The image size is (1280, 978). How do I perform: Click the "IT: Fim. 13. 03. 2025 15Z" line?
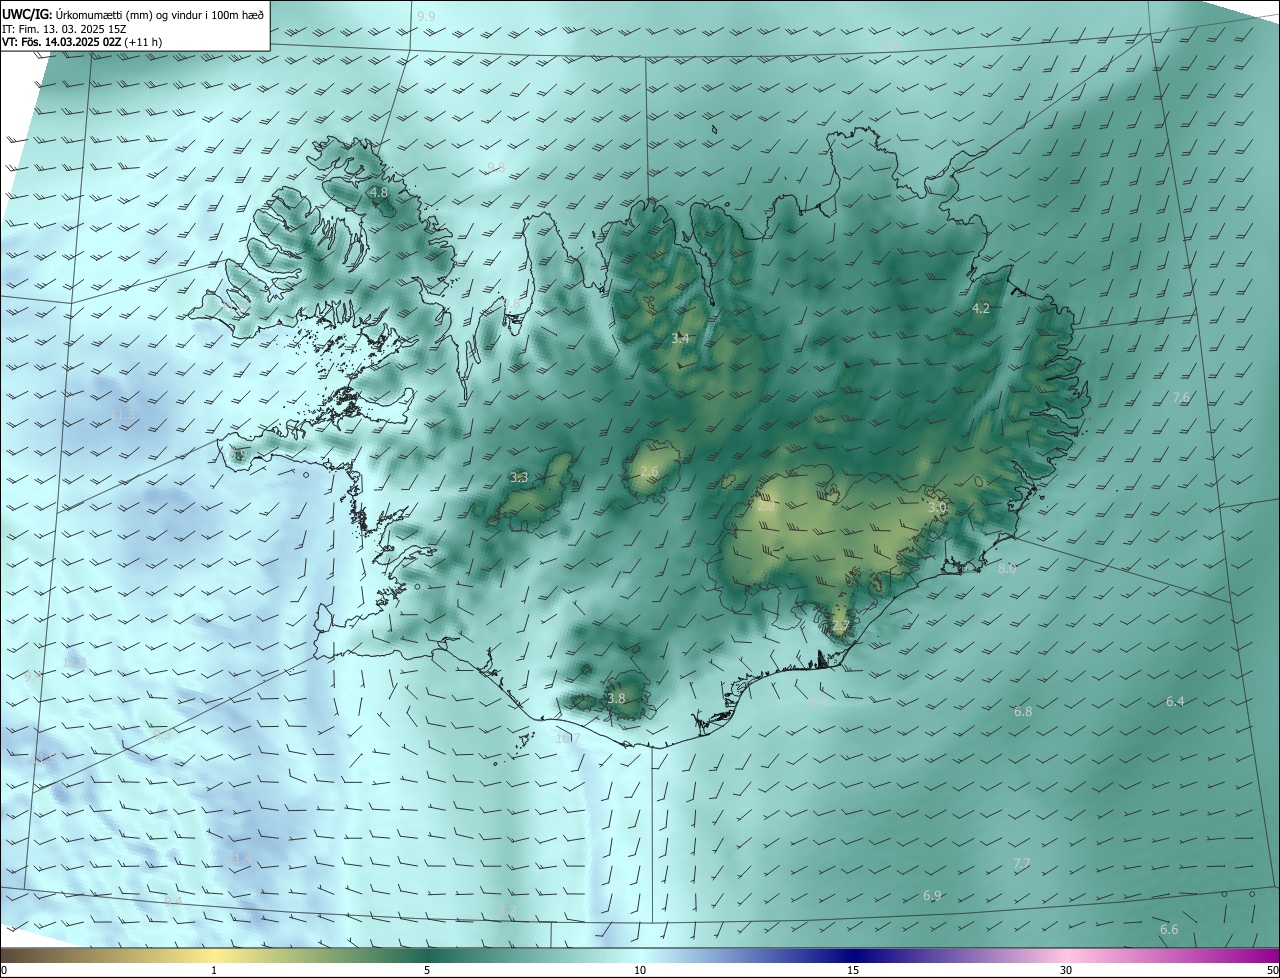pos(64,29)
